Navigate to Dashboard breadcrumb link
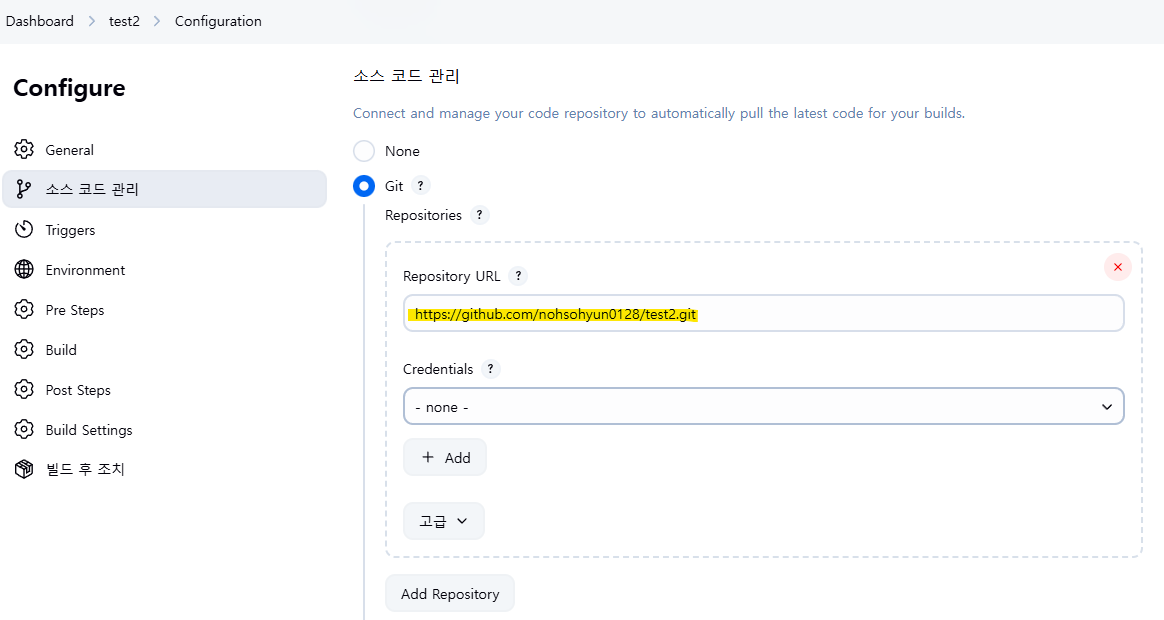 [x=40, y=21]
